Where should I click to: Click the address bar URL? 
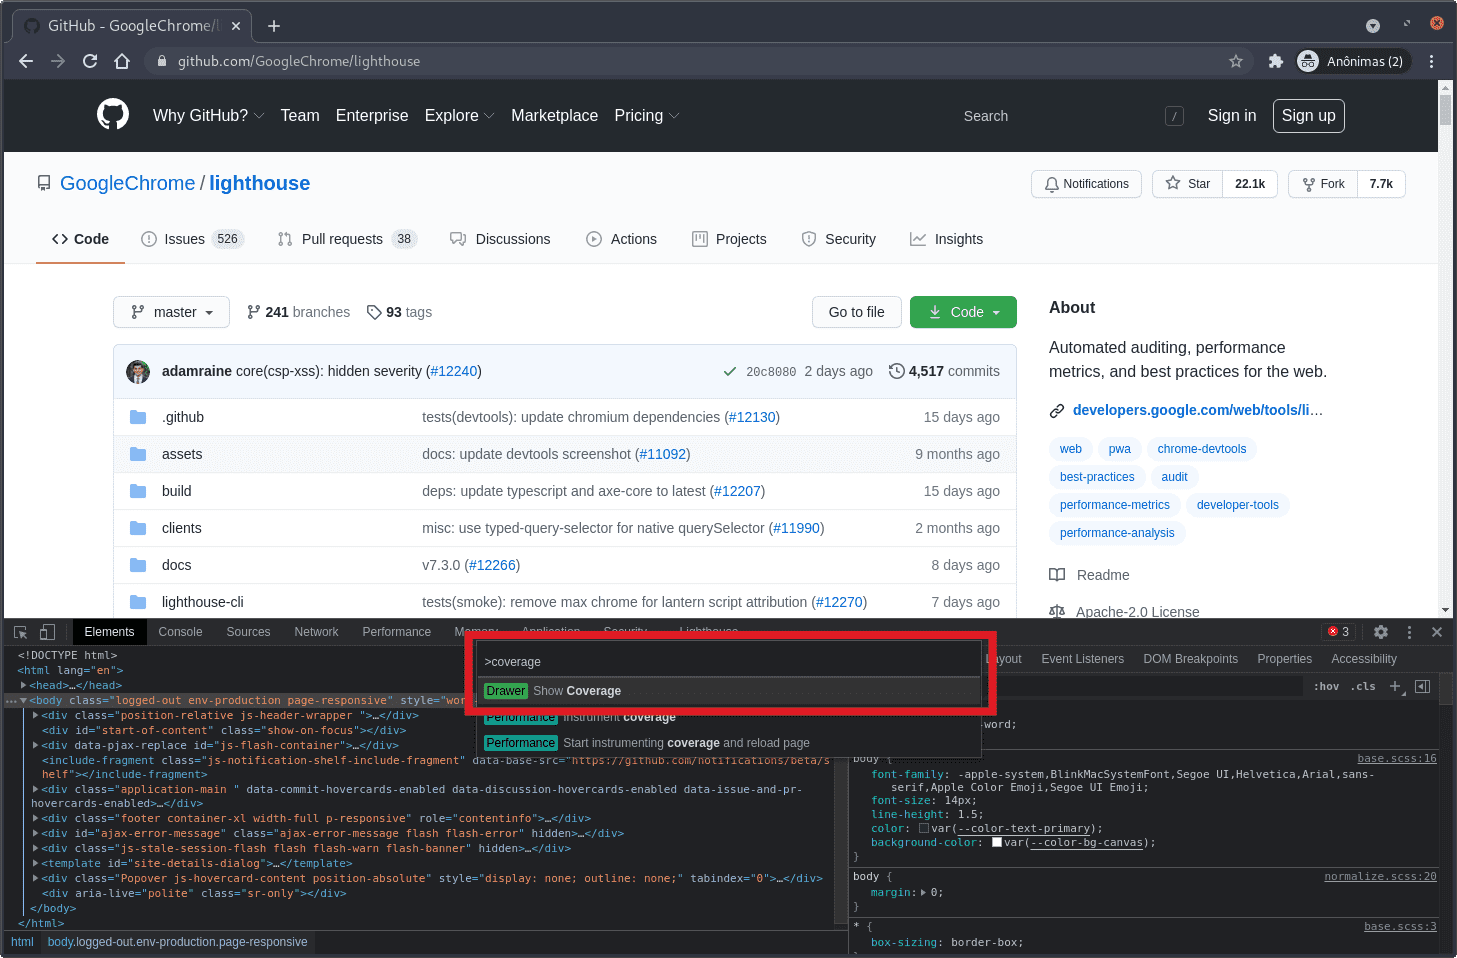click(299, 61)
